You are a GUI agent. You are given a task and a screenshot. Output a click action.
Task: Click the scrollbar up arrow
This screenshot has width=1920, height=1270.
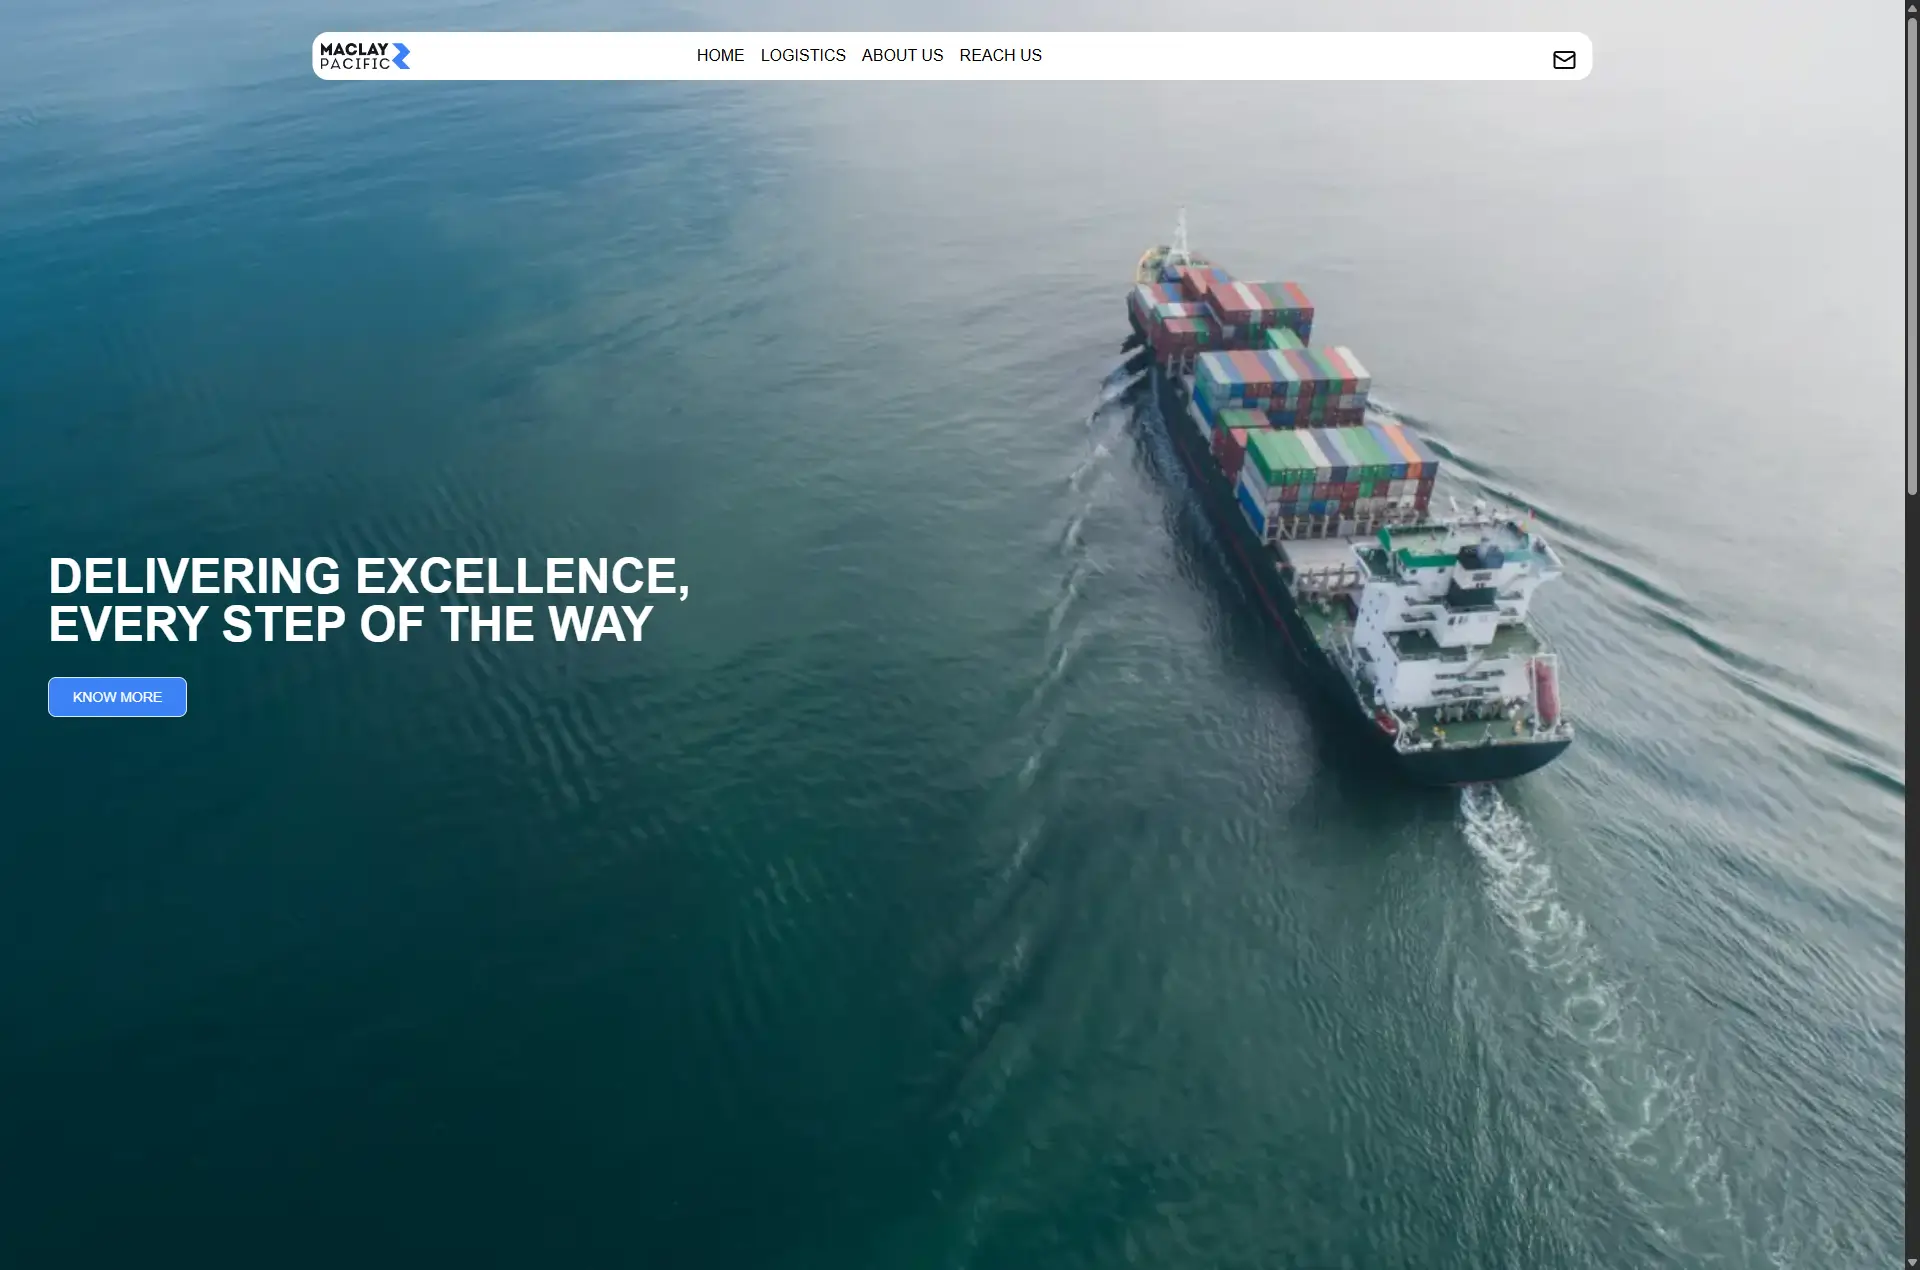pos(1912,8)
